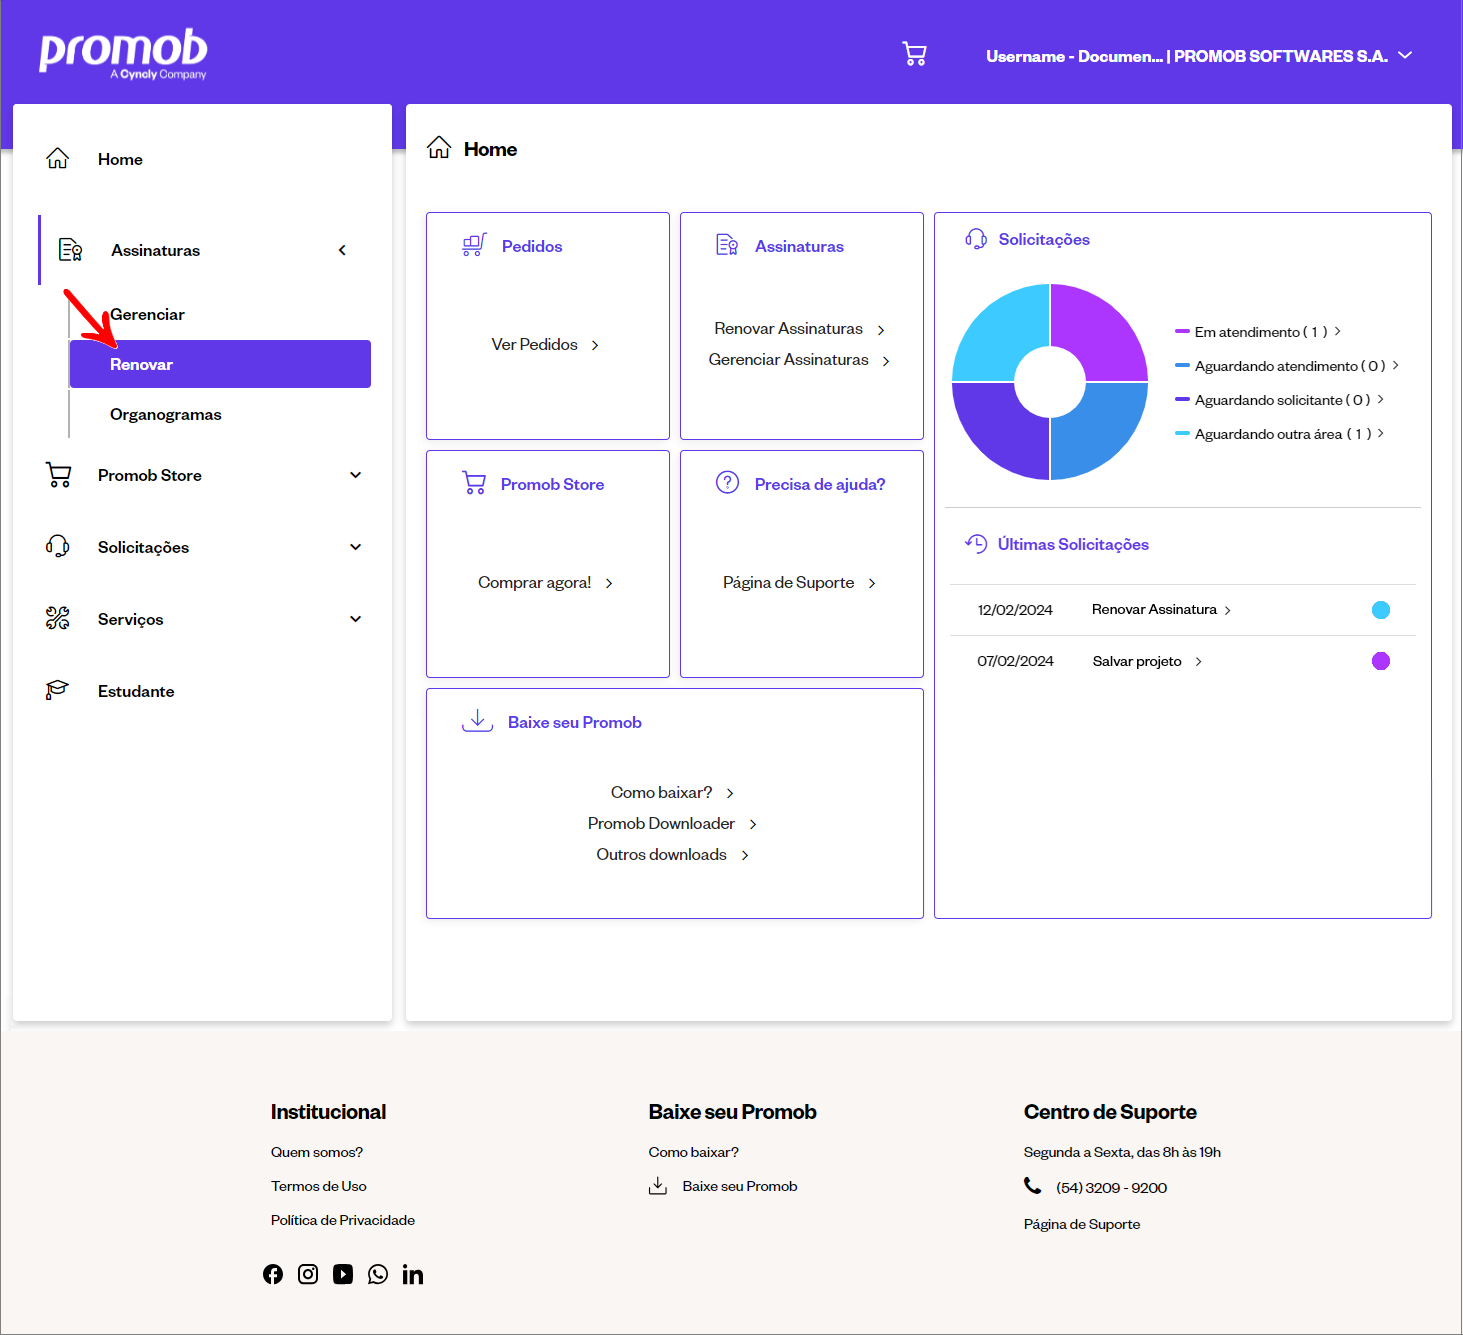Click the Aguardando atendimento legend entry
The image size is (1463, 1335).
click(1287, 366)
